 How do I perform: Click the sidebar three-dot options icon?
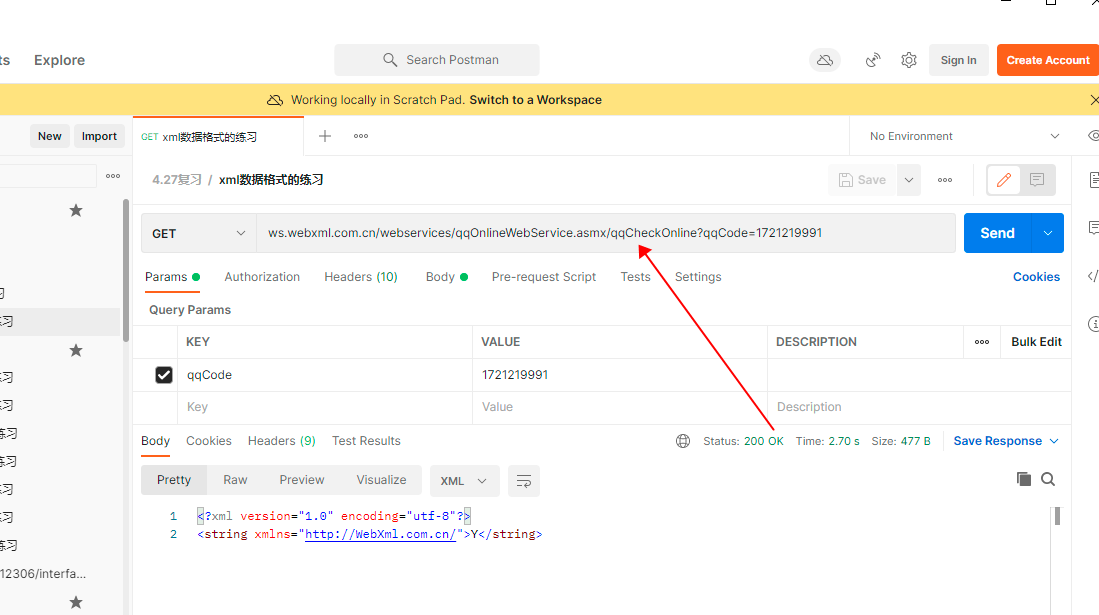(x=113, y=176)
